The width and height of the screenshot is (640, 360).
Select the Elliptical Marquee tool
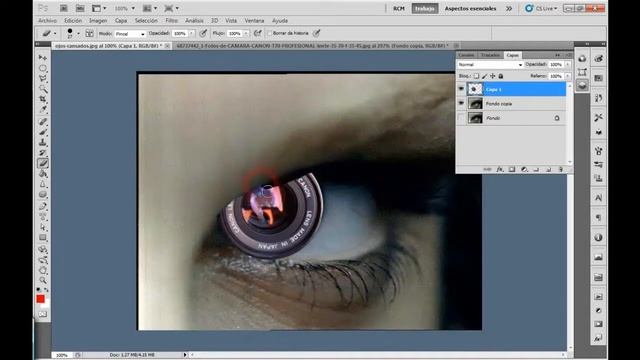tap(42, 68)
